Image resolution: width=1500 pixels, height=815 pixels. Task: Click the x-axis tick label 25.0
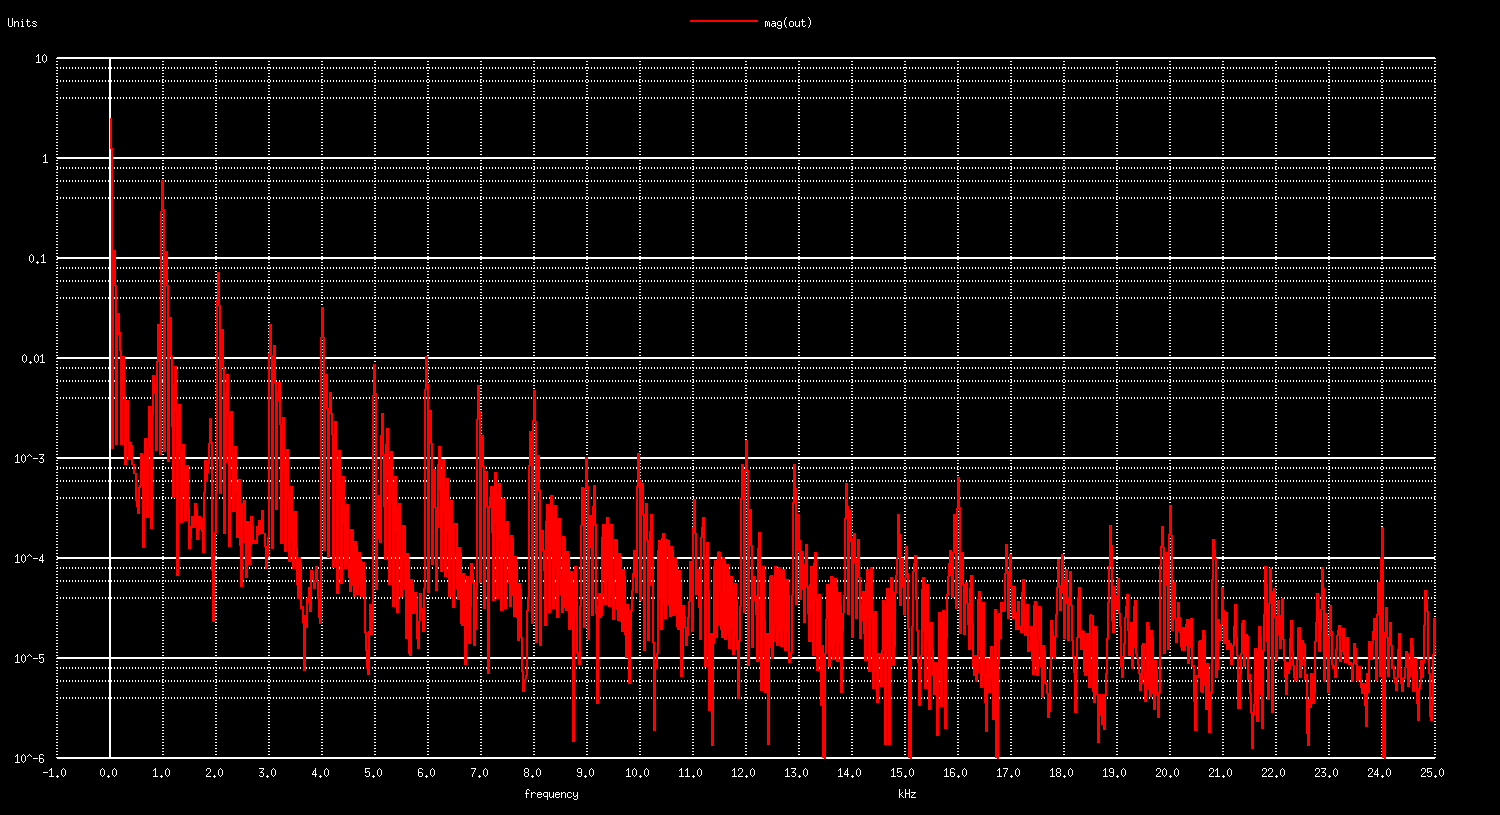click(1431, 773)
